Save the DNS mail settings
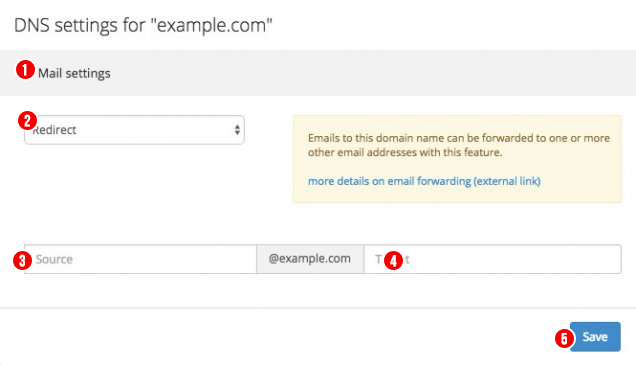 coord(595,337)
